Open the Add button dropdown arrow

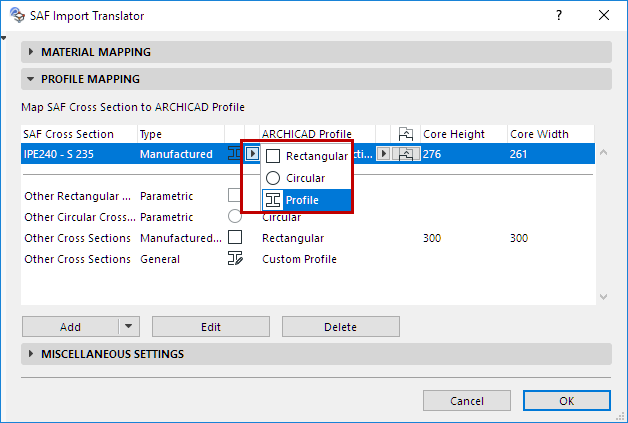pyautogui.click(x=129, y=326)
